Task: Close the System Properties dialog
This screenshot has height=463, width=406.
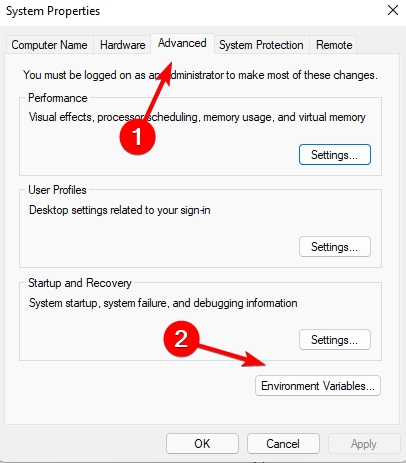Action: [x=393, y=10]
